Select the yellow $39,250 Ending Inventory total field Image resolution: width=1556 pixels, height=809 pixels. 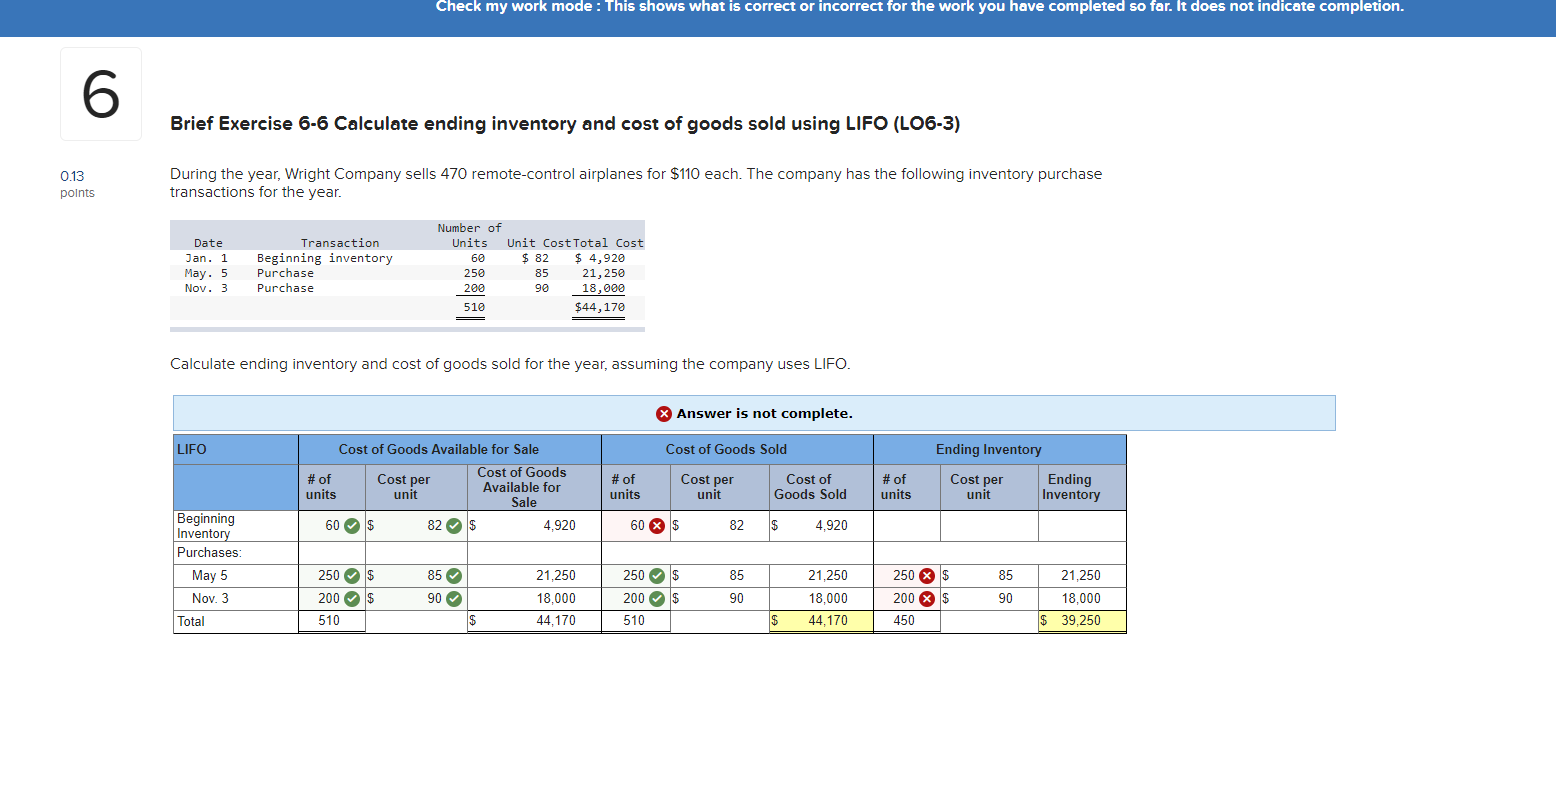(x=1082, y=620)
